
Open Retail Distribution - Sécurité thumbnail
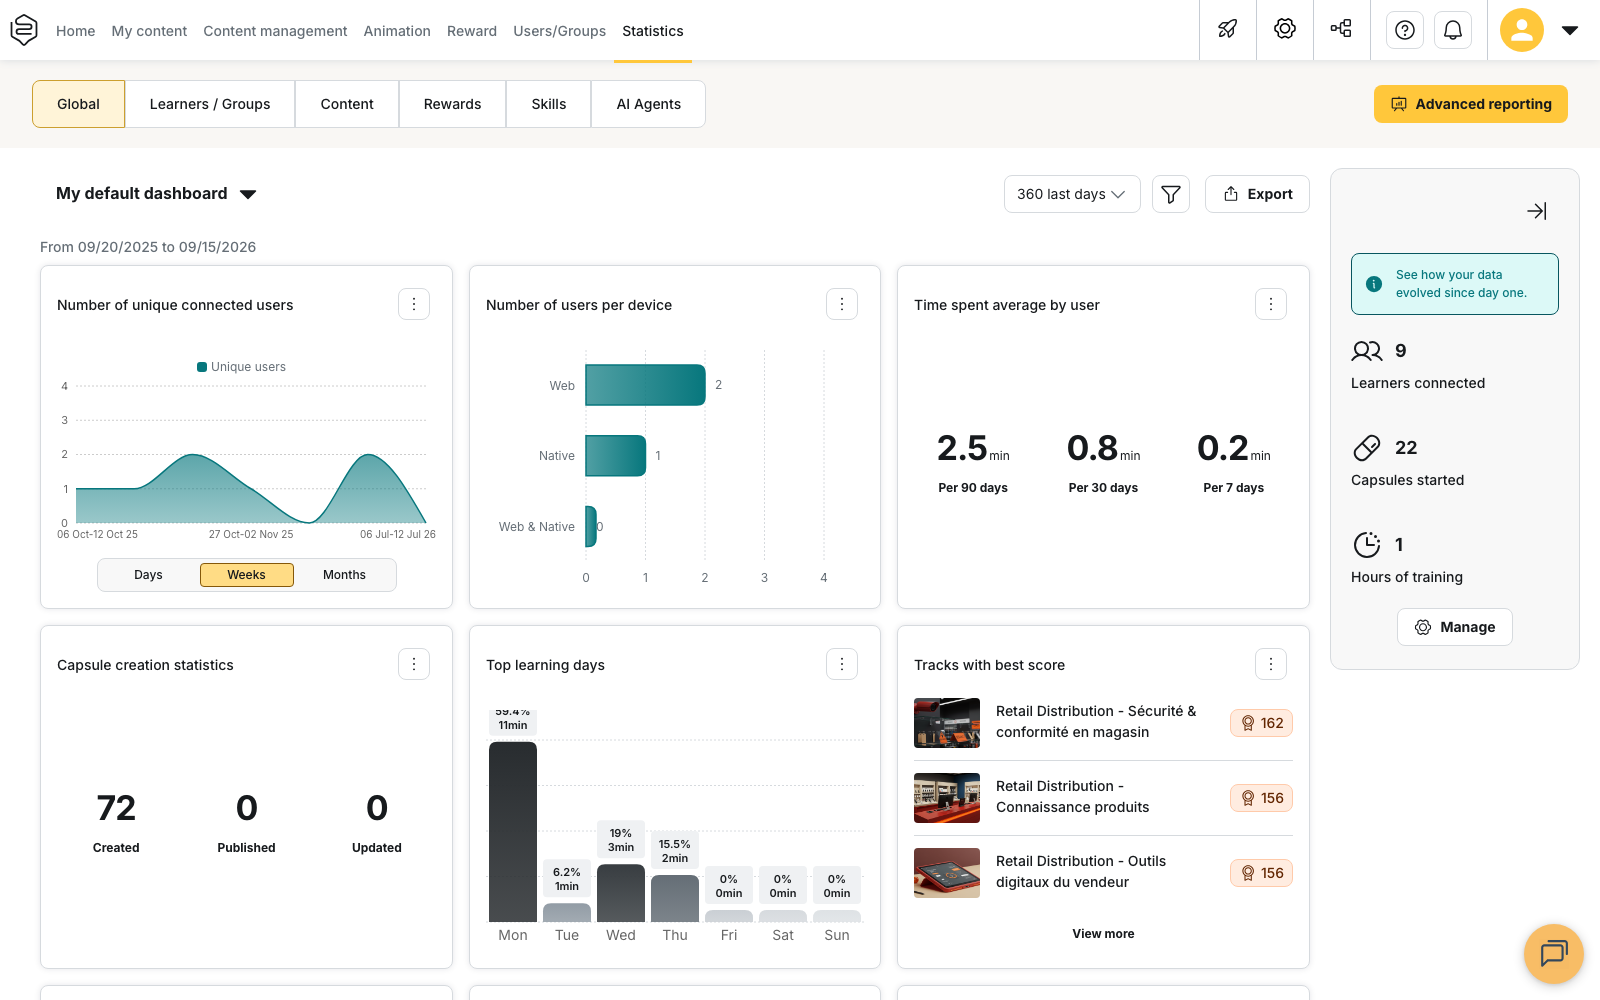tap(947, 723)
